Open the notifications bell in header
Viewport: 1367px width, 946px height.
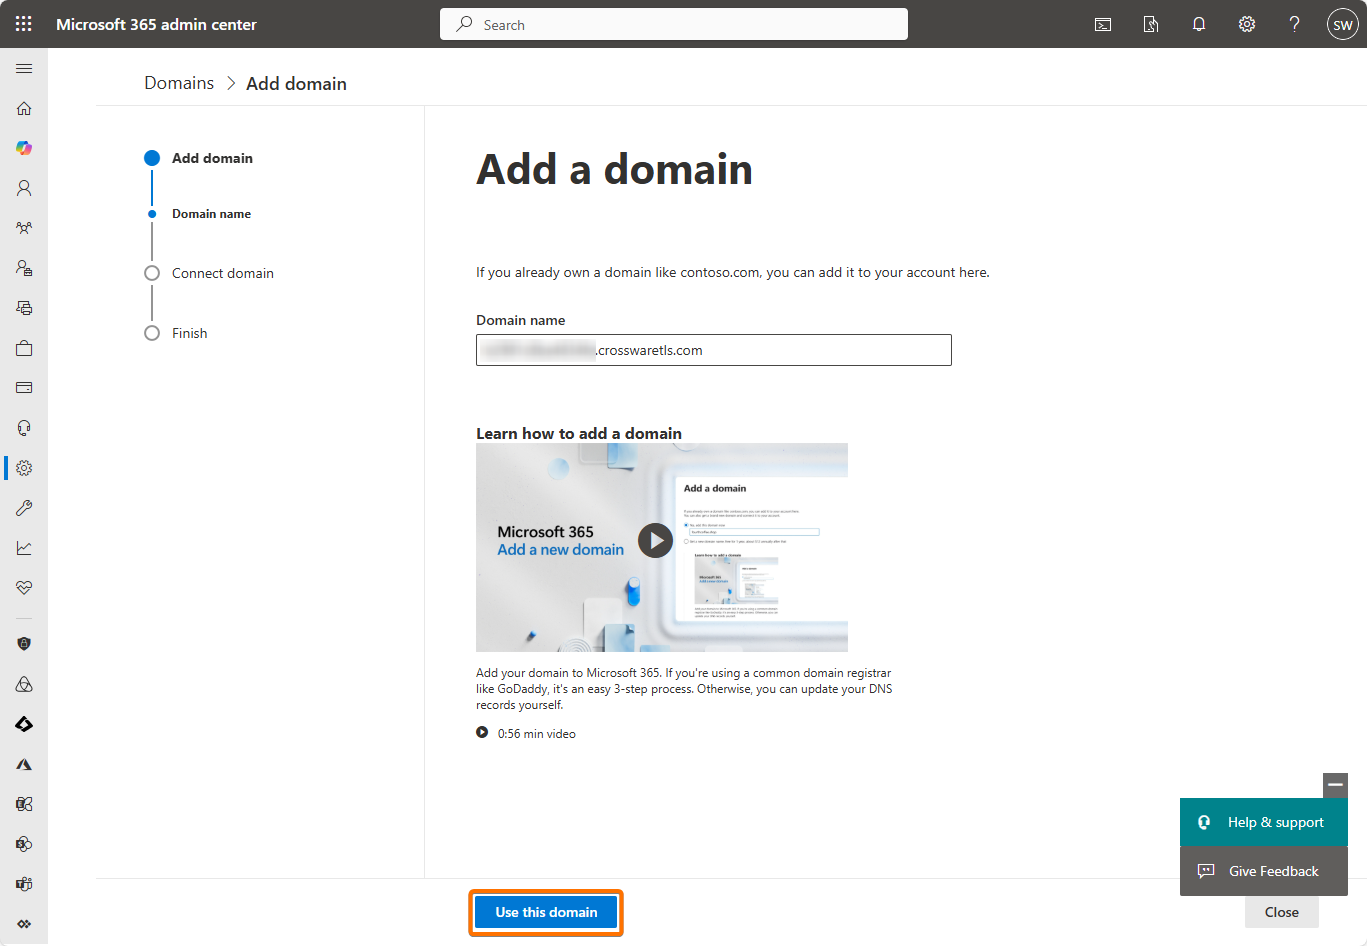tap(1199, 25)
